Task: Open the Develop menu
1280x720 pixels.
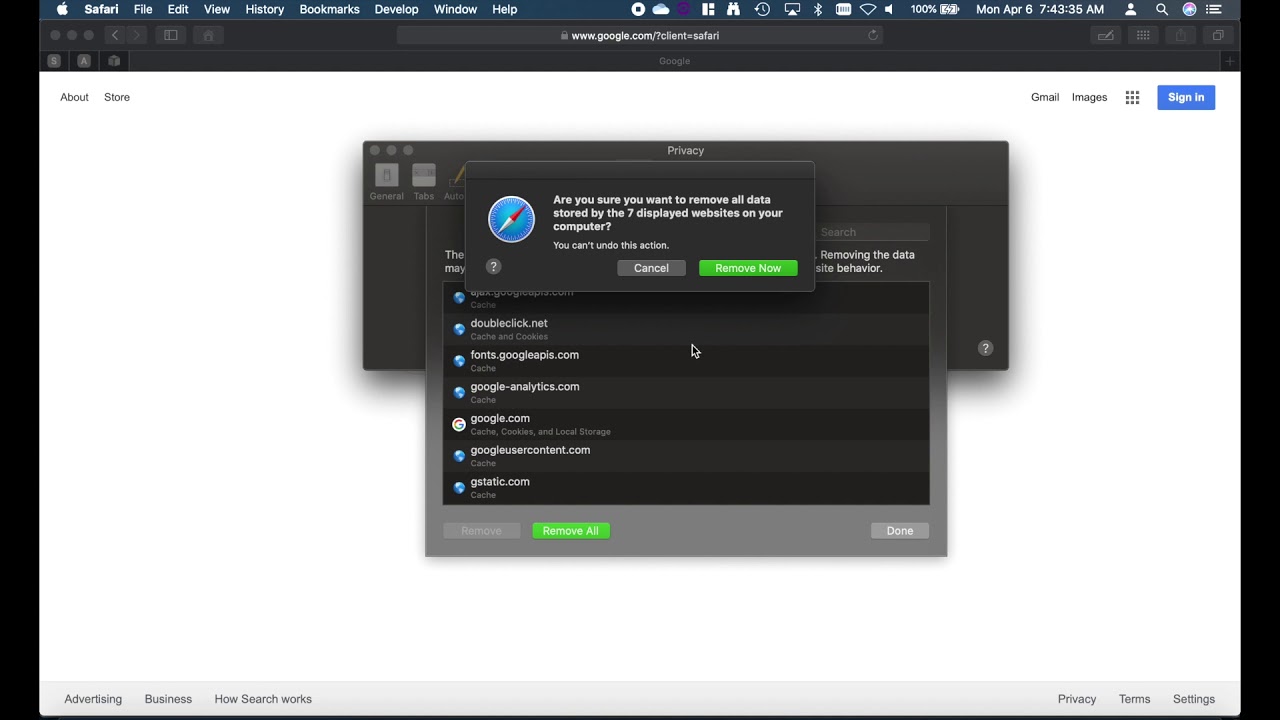Action: (396, 9)
